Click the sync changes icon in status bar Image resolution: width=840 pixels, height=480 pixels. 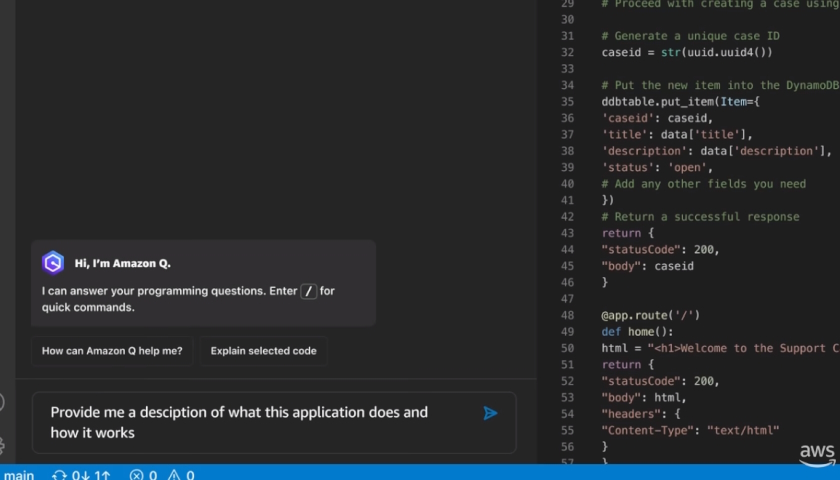(x=59, y=475)
